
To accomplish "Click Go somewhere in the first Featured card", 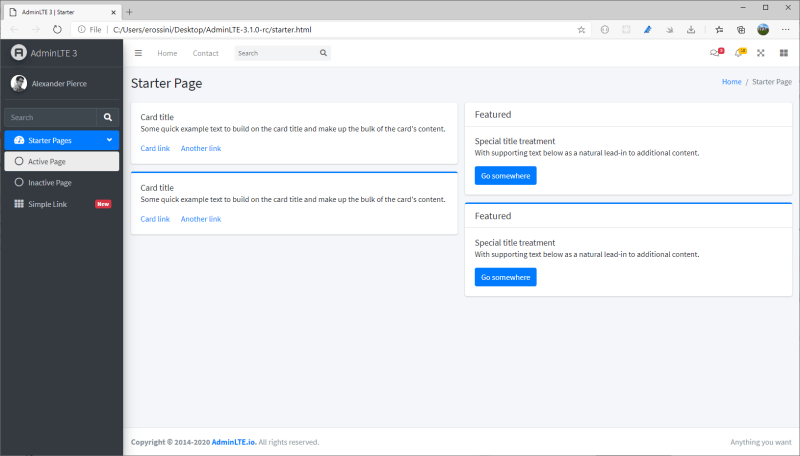I will coord(506,175).
